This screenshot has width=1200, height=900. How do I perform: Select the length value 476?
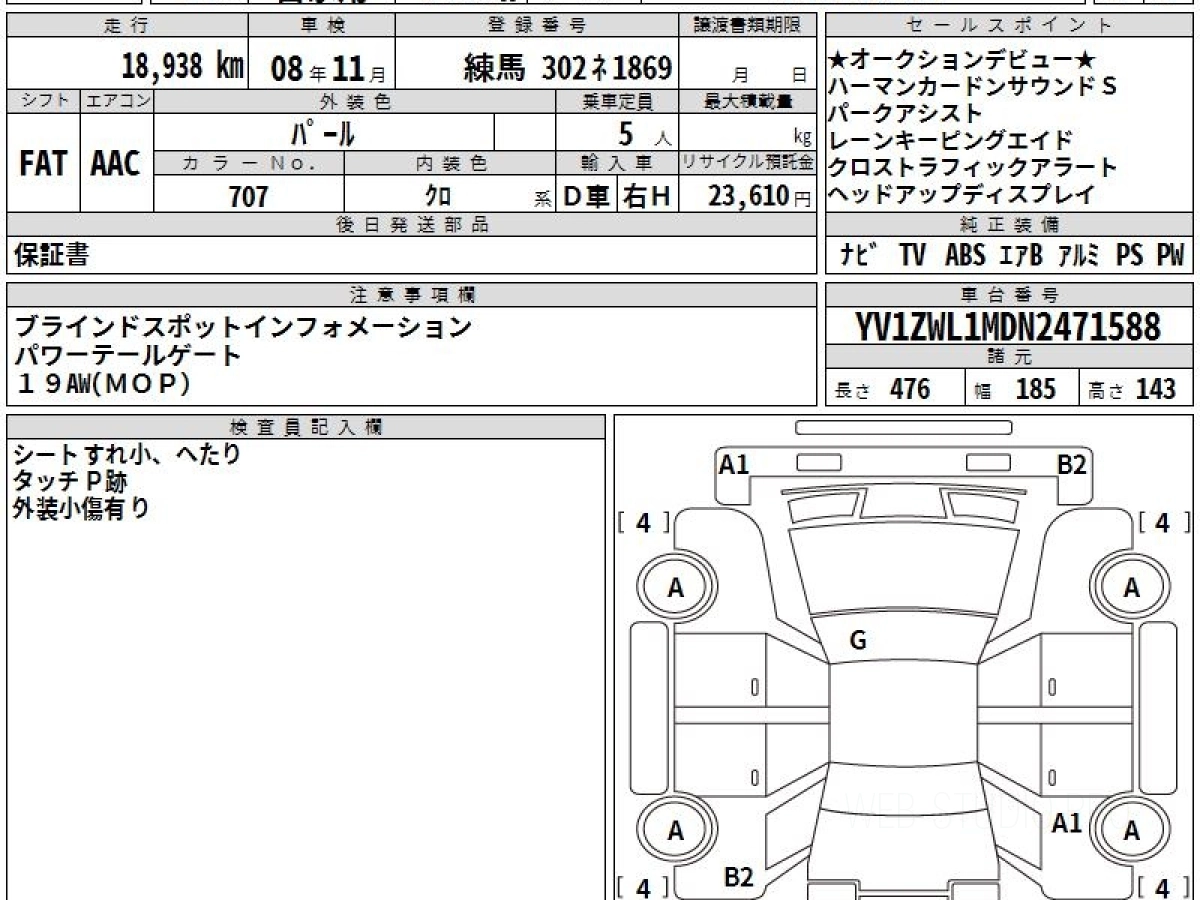[x=911, y=388]
